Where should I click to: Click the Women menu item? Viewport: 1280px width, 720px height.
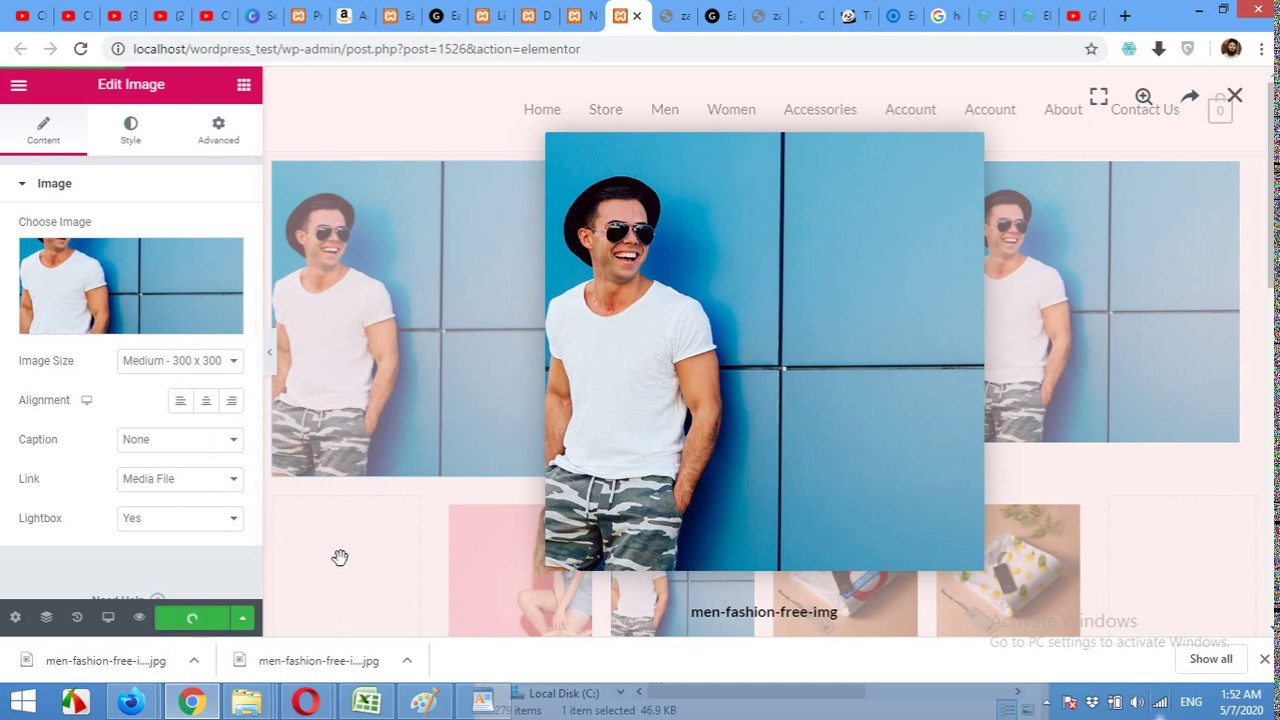[731, 110]
